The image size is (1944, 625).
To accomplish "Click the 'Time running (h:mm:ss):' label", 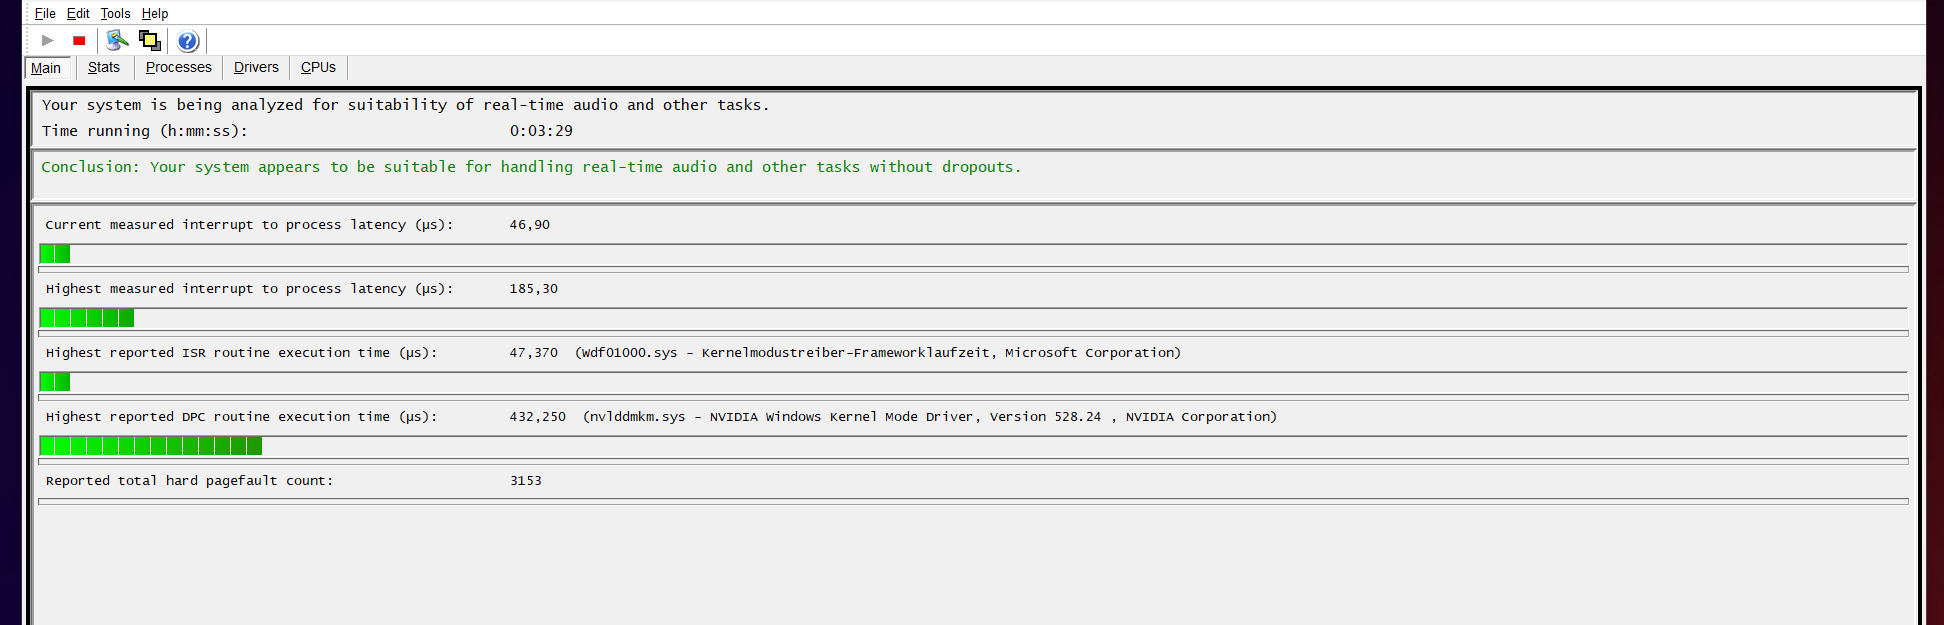I will click(145, 131).
